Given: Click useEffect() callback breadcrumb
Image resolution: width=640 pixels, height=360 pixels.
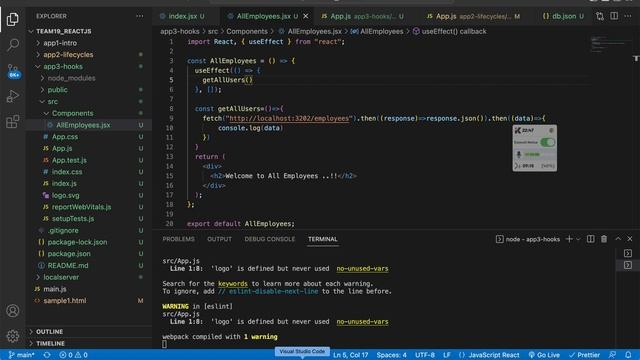Looking at the screenshot, I should [449, 31].
